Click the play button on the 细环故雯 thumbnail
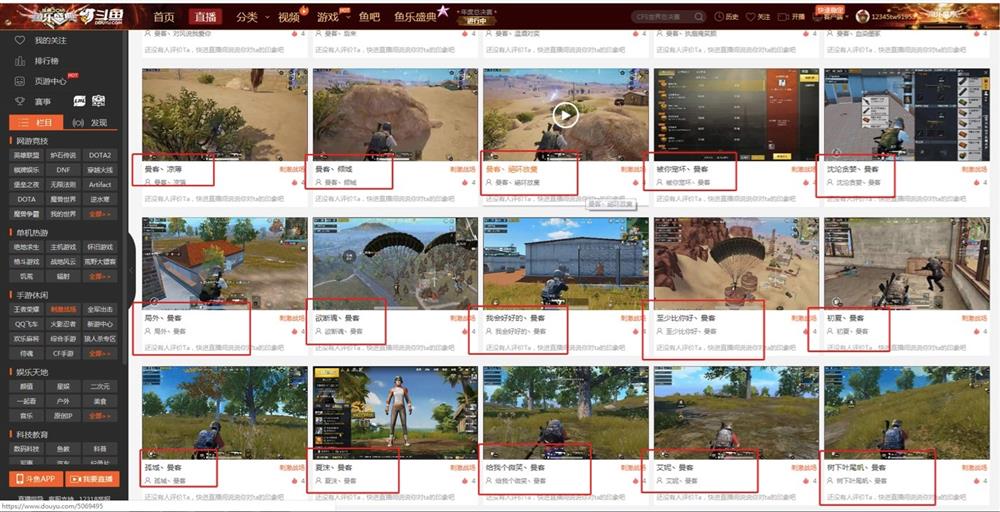 (x=565, y=115)
